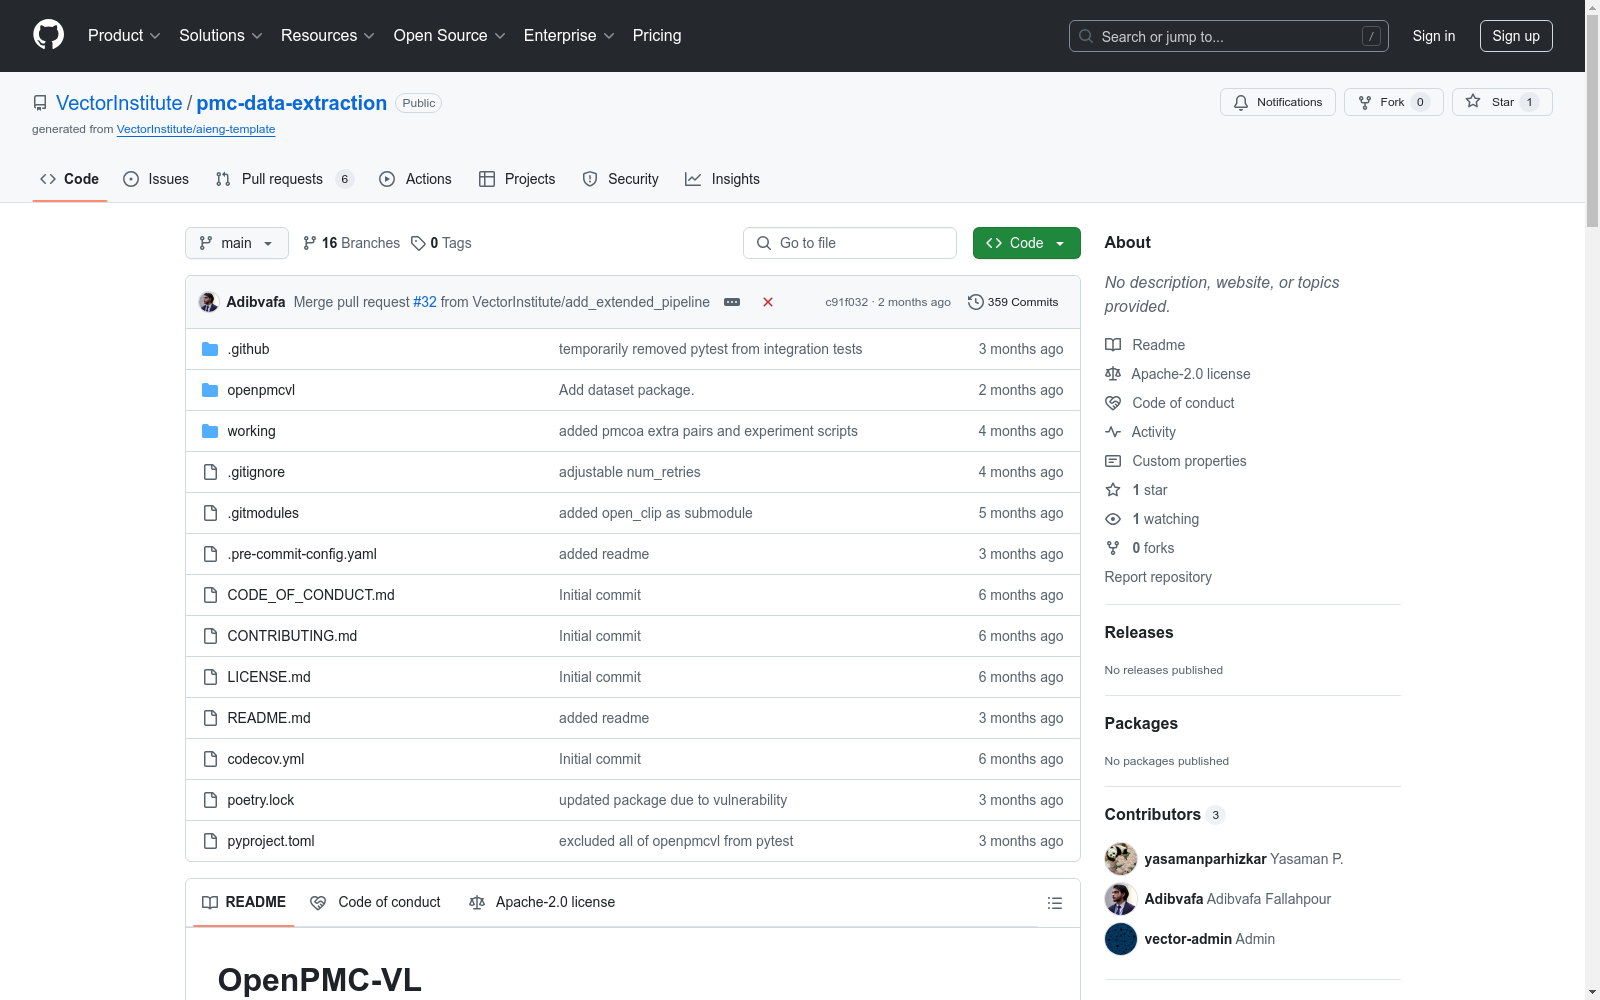Screen dimensions: 1600x1000
Task: View the Insights tab
Action: (x=722, y=179)
